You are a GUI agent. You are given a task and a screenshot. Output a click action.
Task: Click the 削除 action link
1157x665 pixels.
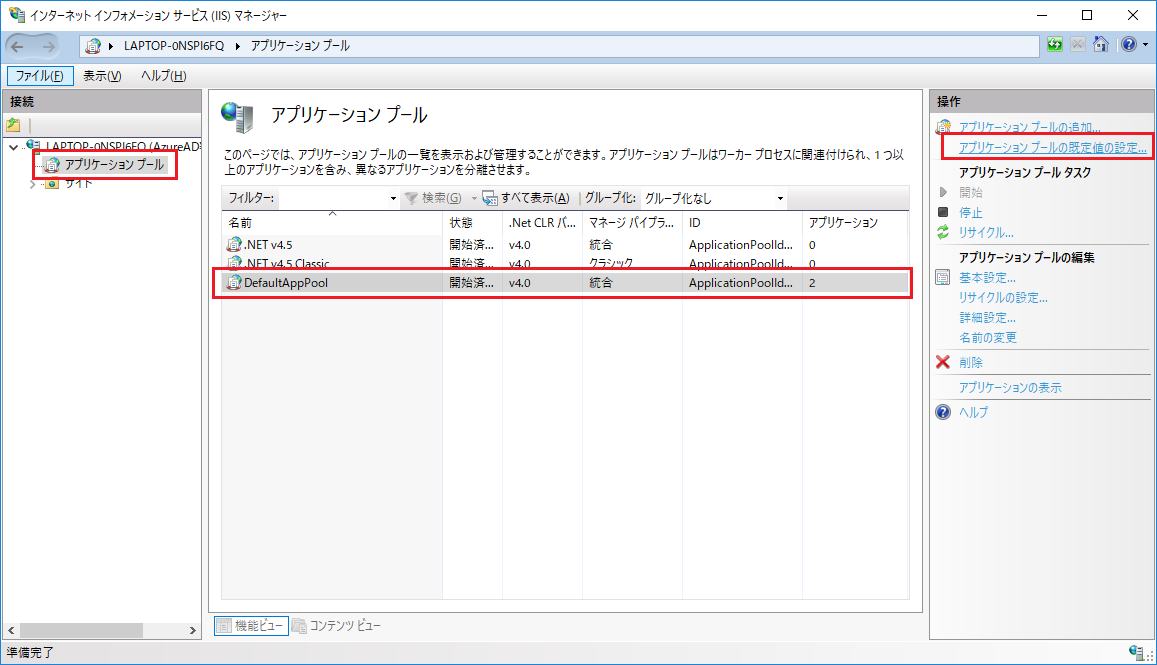pyautogui.click(x=970, y=362)
